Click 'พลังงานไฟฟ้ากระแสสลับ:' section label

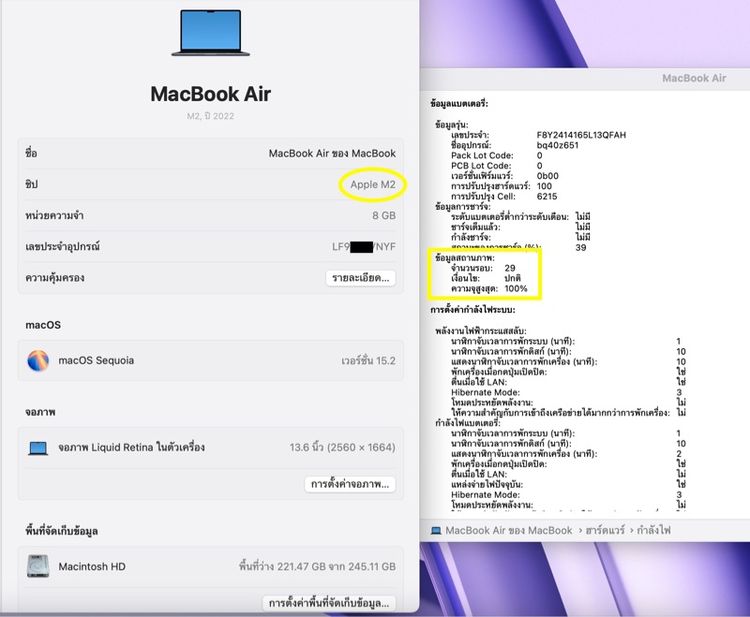click(x=481, y=331)
